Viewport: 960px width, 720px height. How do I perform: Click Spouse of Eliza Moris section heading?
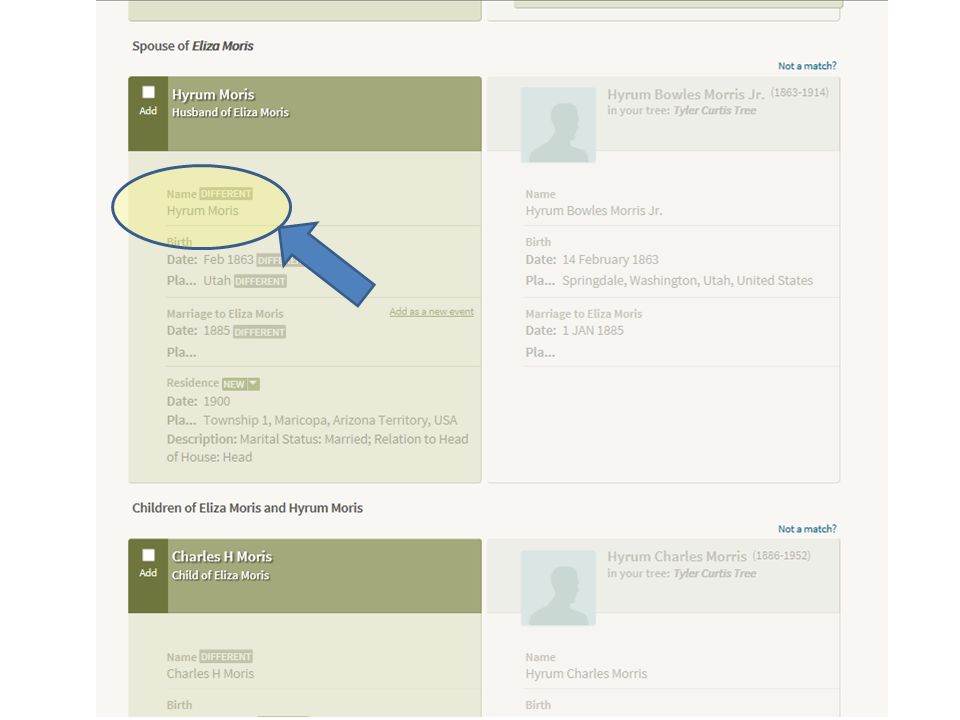pos(193,46)
